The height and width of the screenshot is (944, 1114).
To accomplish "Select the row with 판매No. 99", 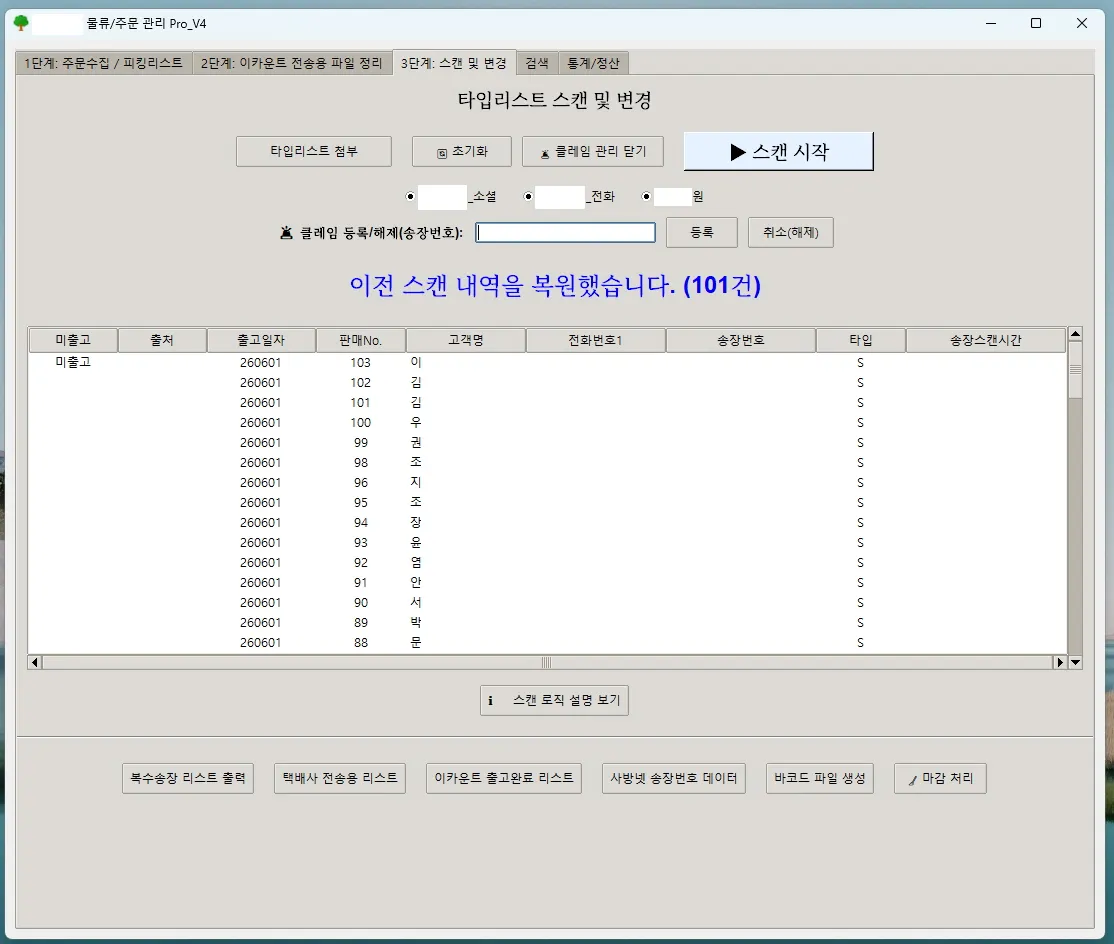I will [547, 443].
